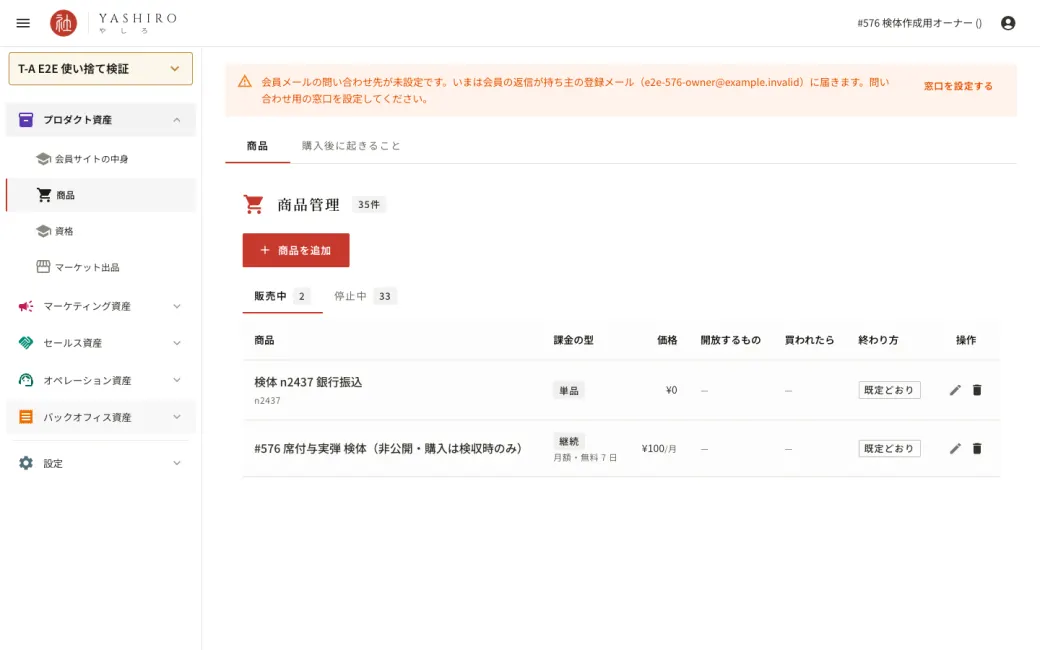This screenshot has height=650, width=1040.
Task: Click the warning triangle icon in banner
Action: [x=245, y=82]
